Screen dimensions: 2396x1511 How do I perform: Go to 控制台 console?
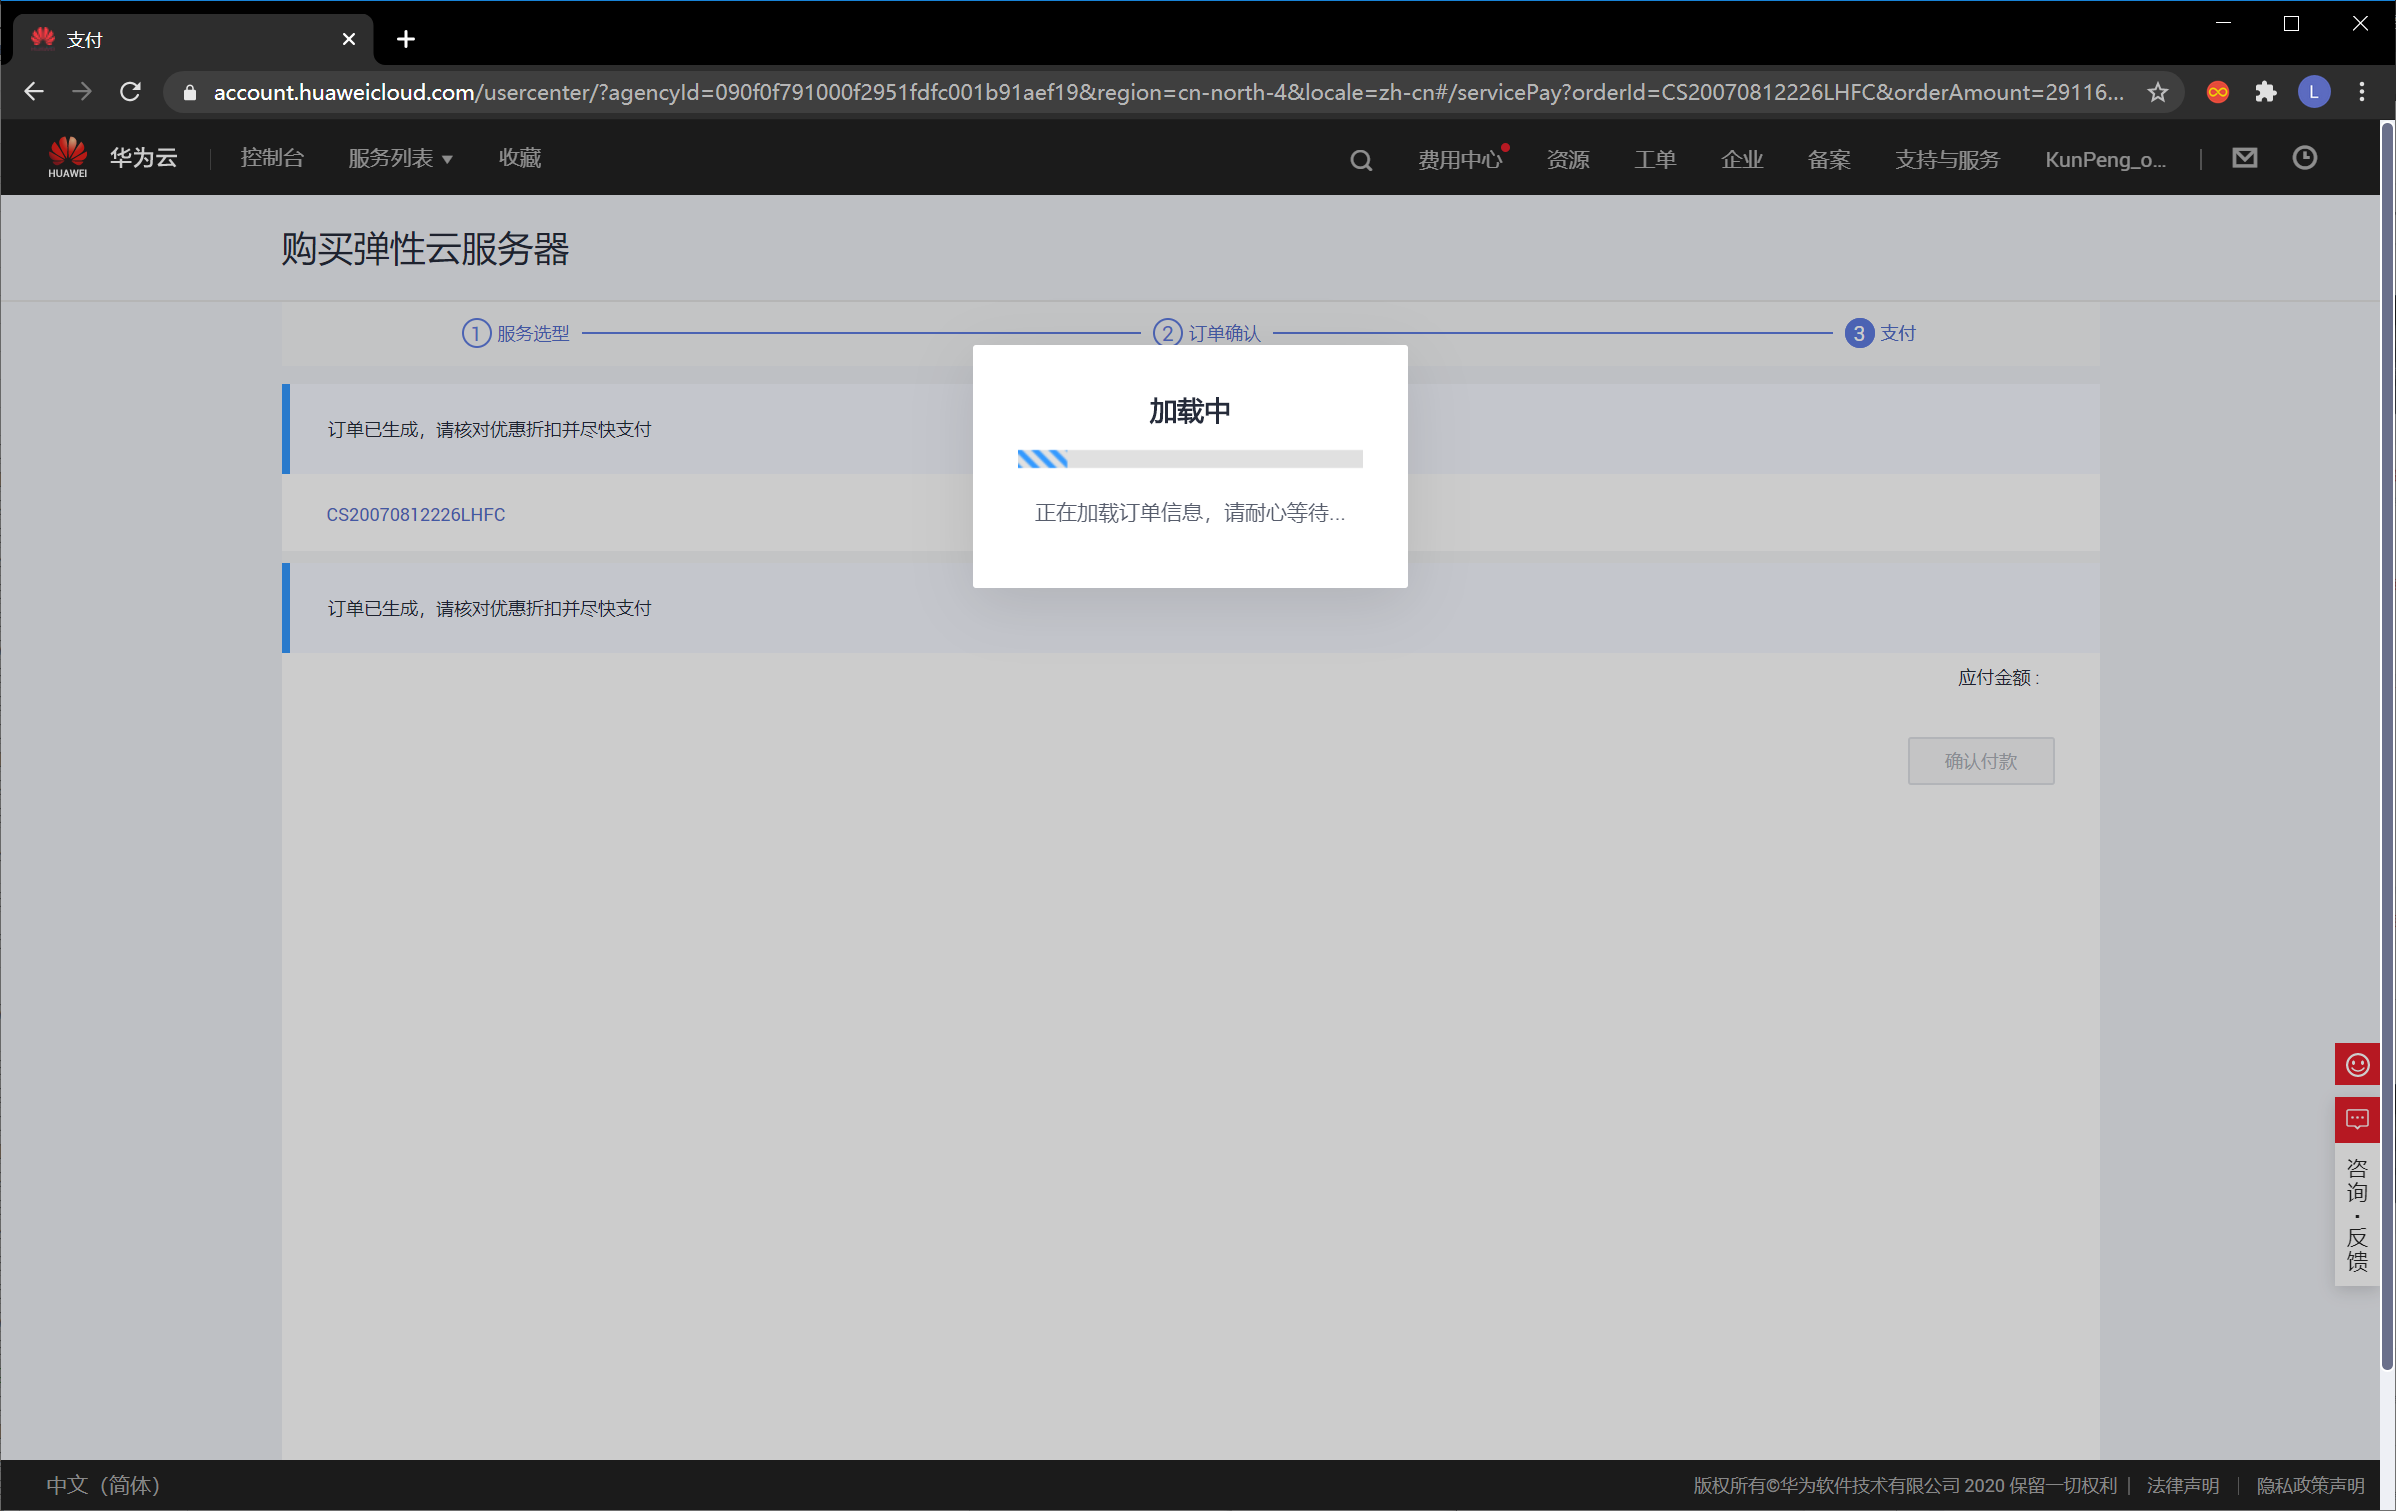pos(272,158)
